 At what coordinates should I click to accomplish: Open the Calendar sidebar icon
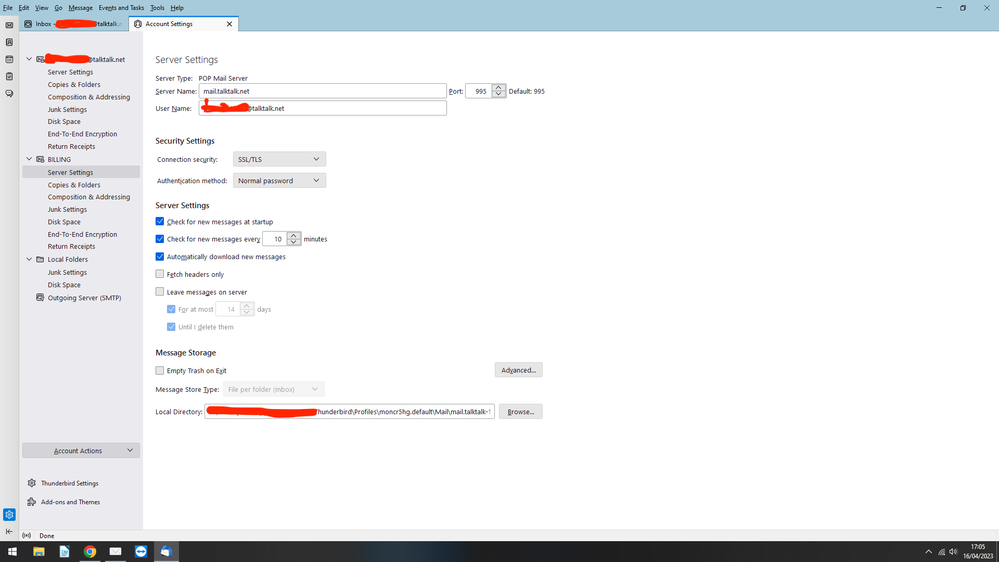tap(9, 59)
